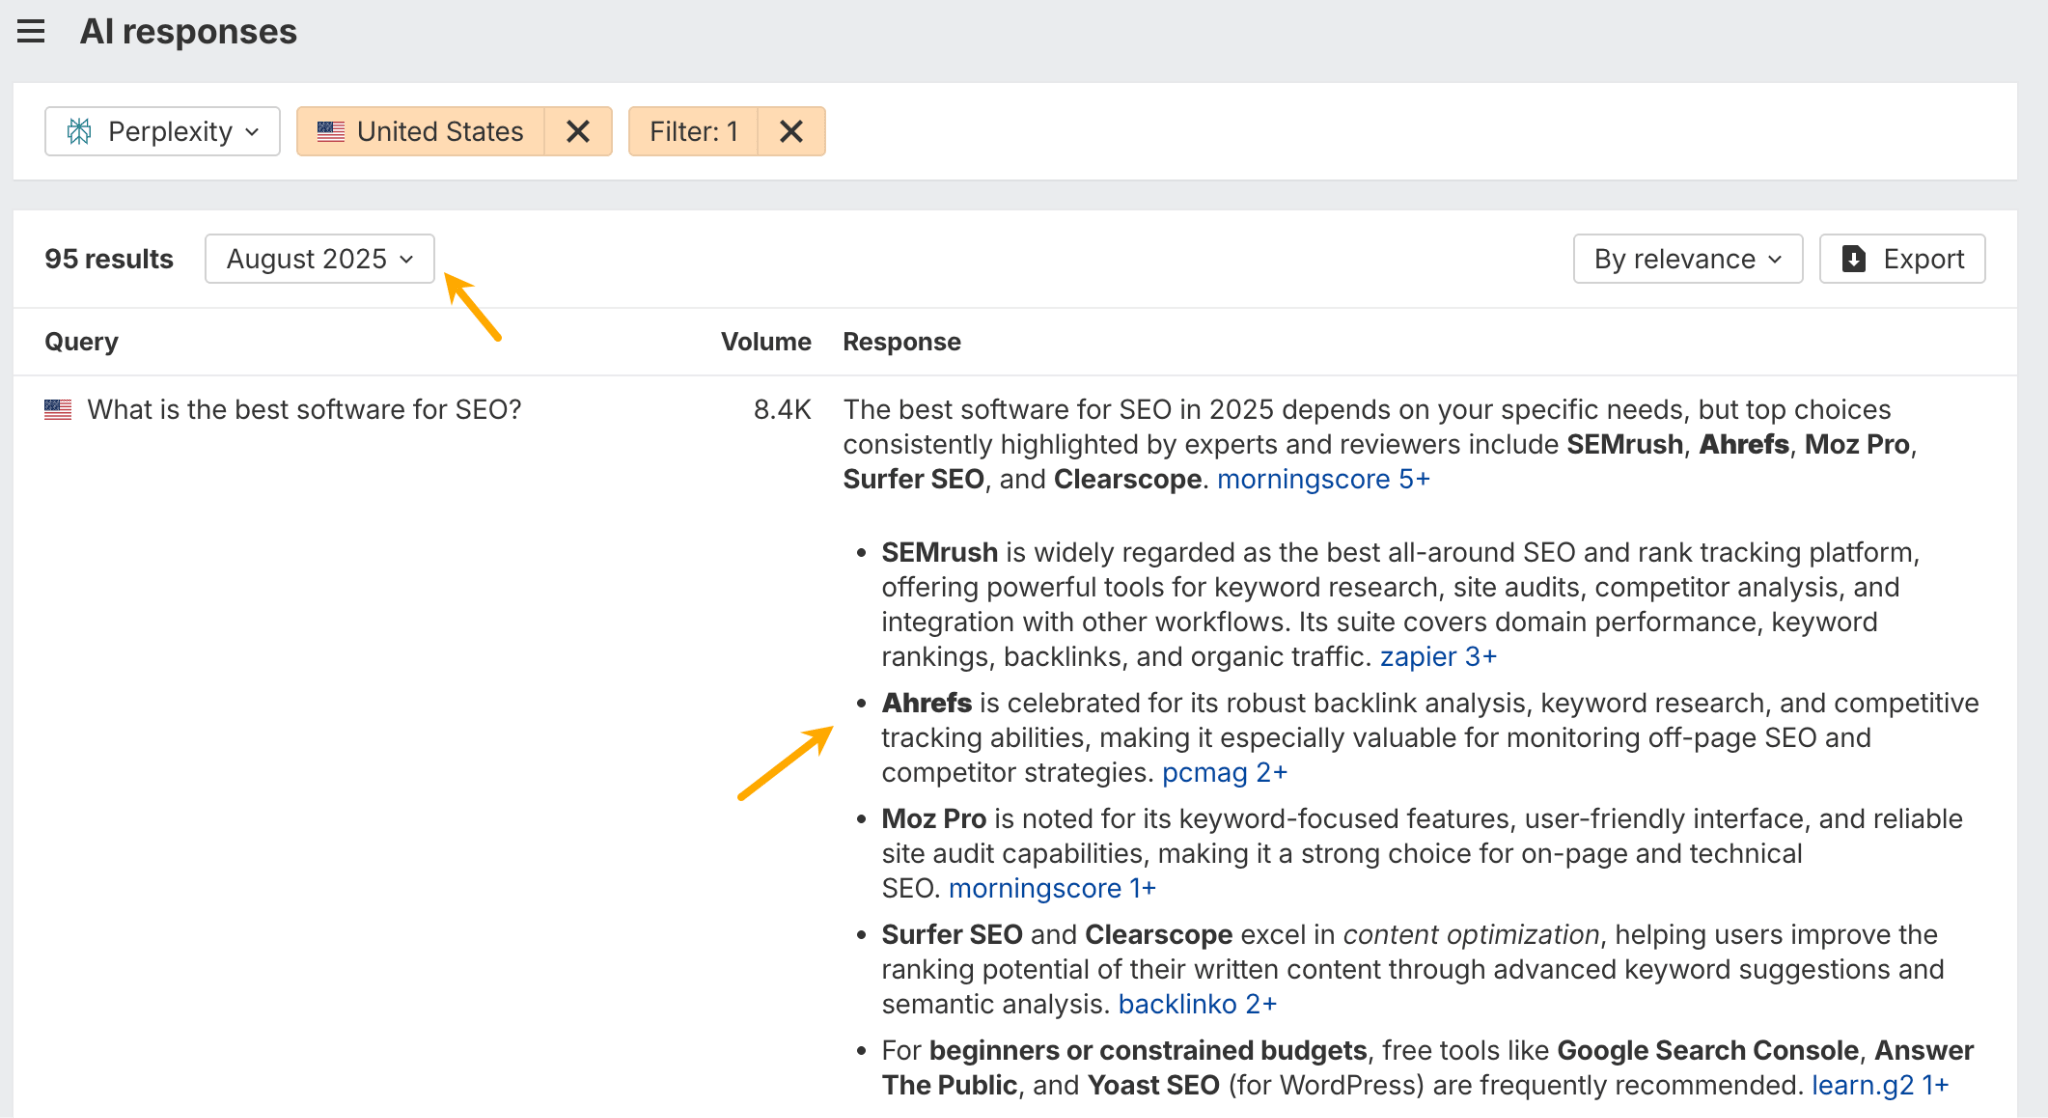Click the Volume column header
2048x1118 pixels.
coord(766,341)
